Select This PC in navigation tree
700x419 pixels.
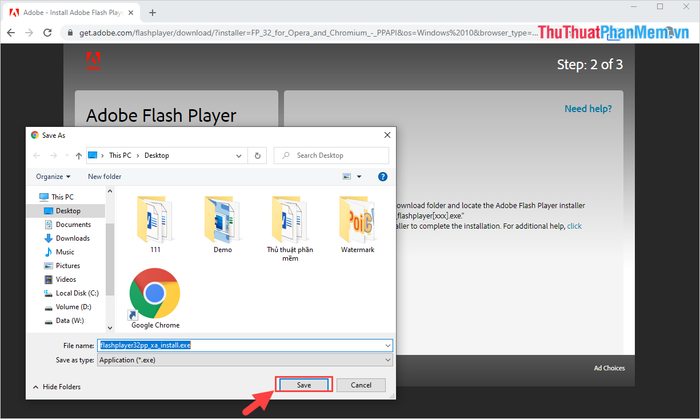(56, 197)
